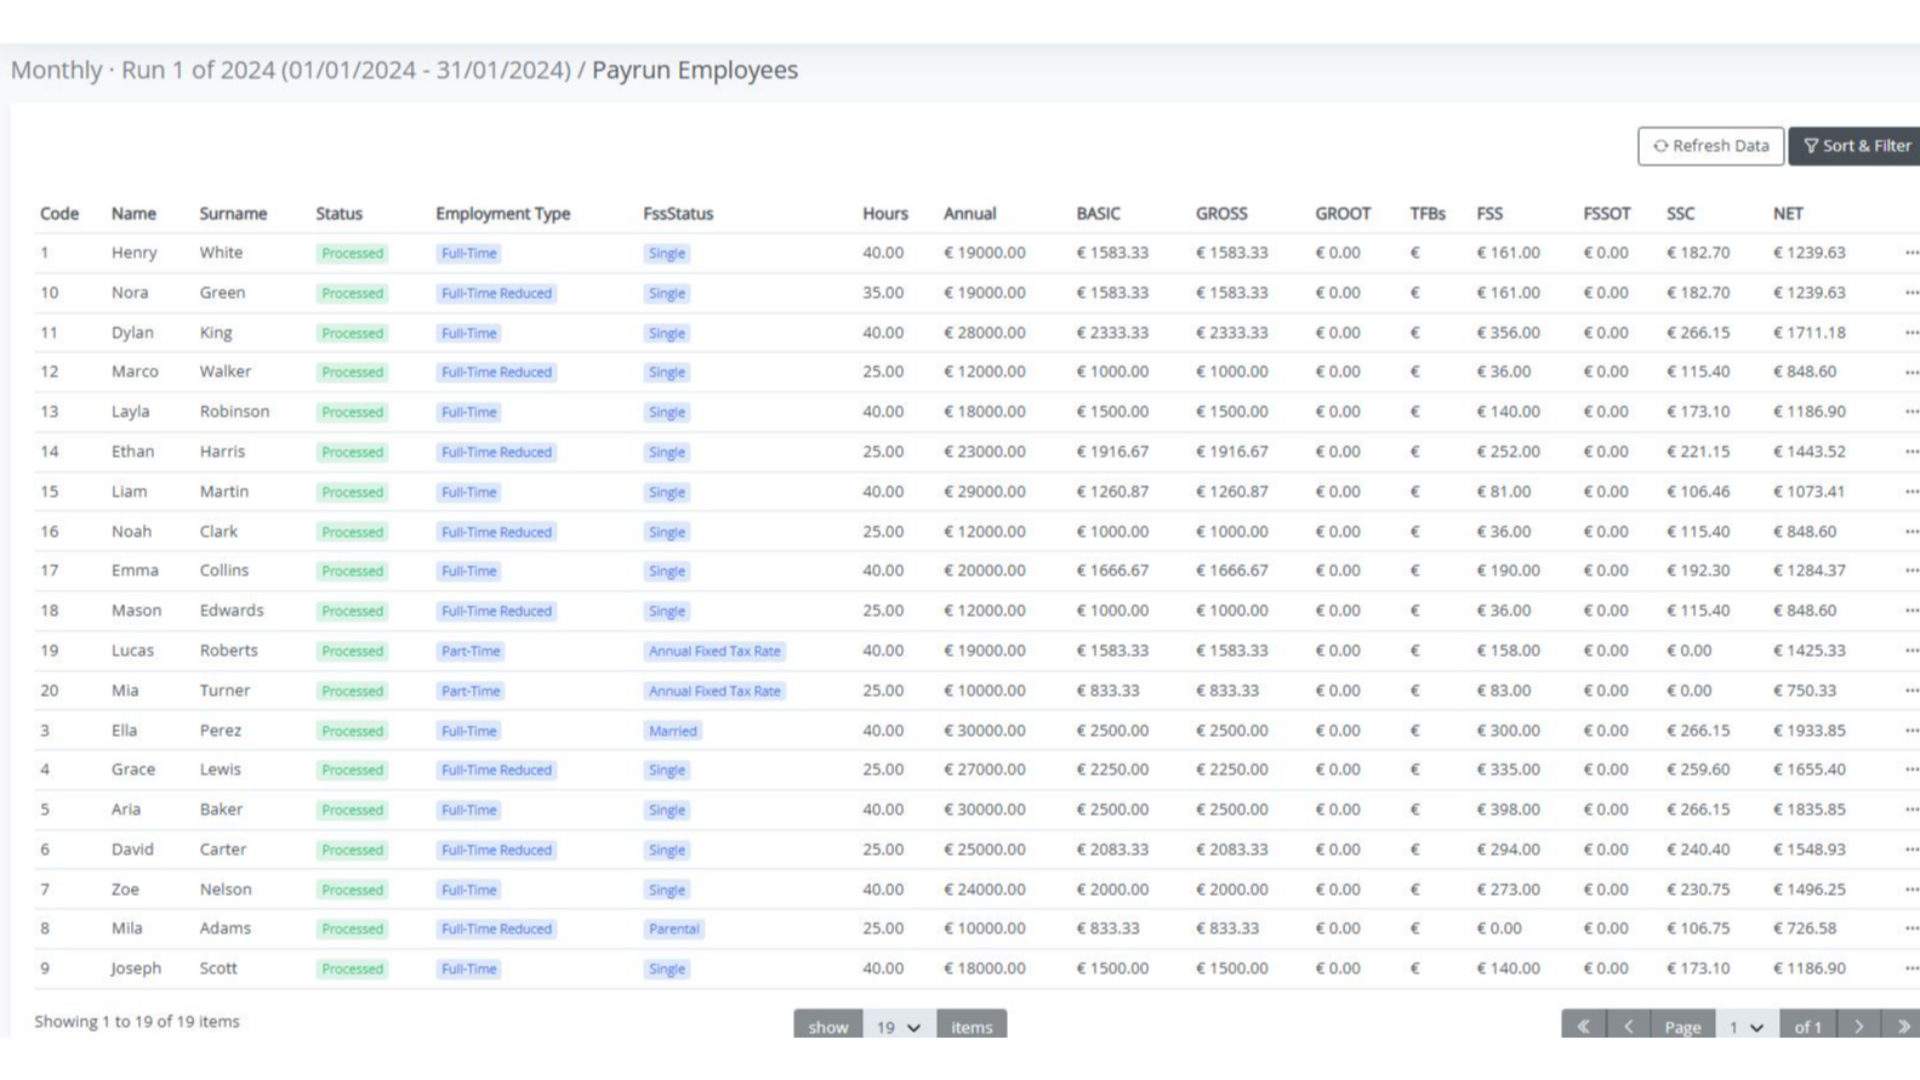The width and height of the screenshot is (1920, 1080).
Task: Open the items-per-page dropdown showing 19
Action: click(897, 1026)
